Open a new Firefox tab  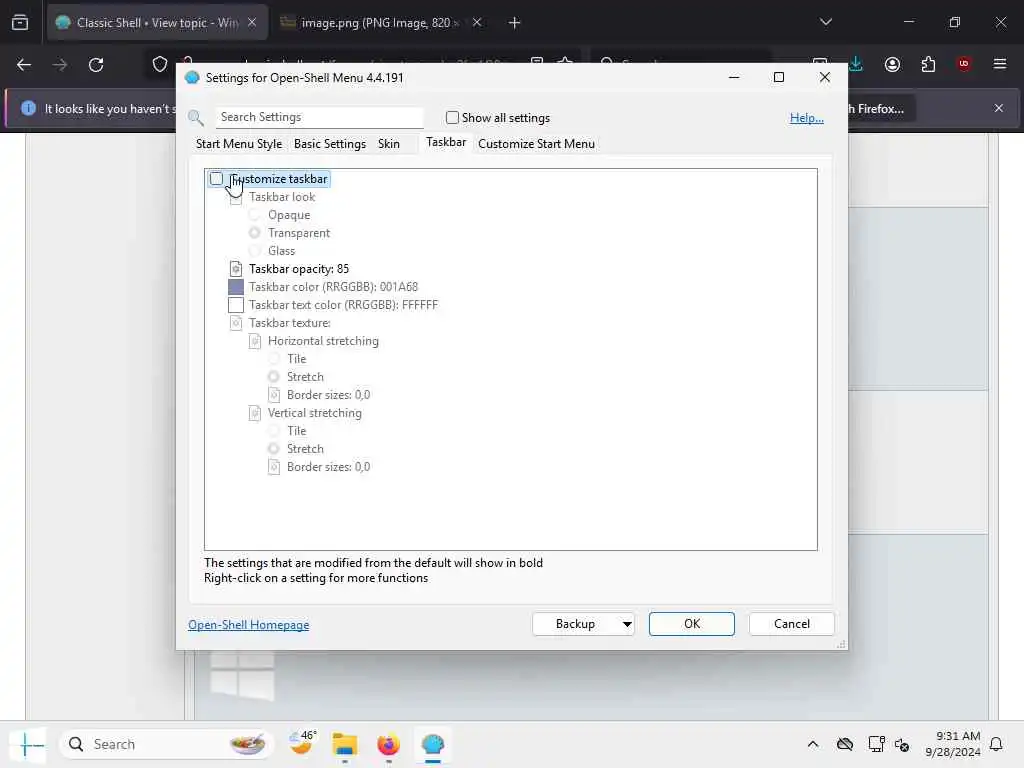coord(515,23)
